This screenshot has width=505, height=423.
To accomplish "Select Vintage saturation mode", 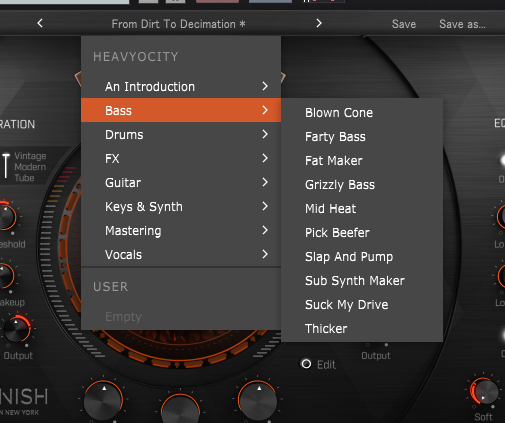I will click(x=30, y=156).
